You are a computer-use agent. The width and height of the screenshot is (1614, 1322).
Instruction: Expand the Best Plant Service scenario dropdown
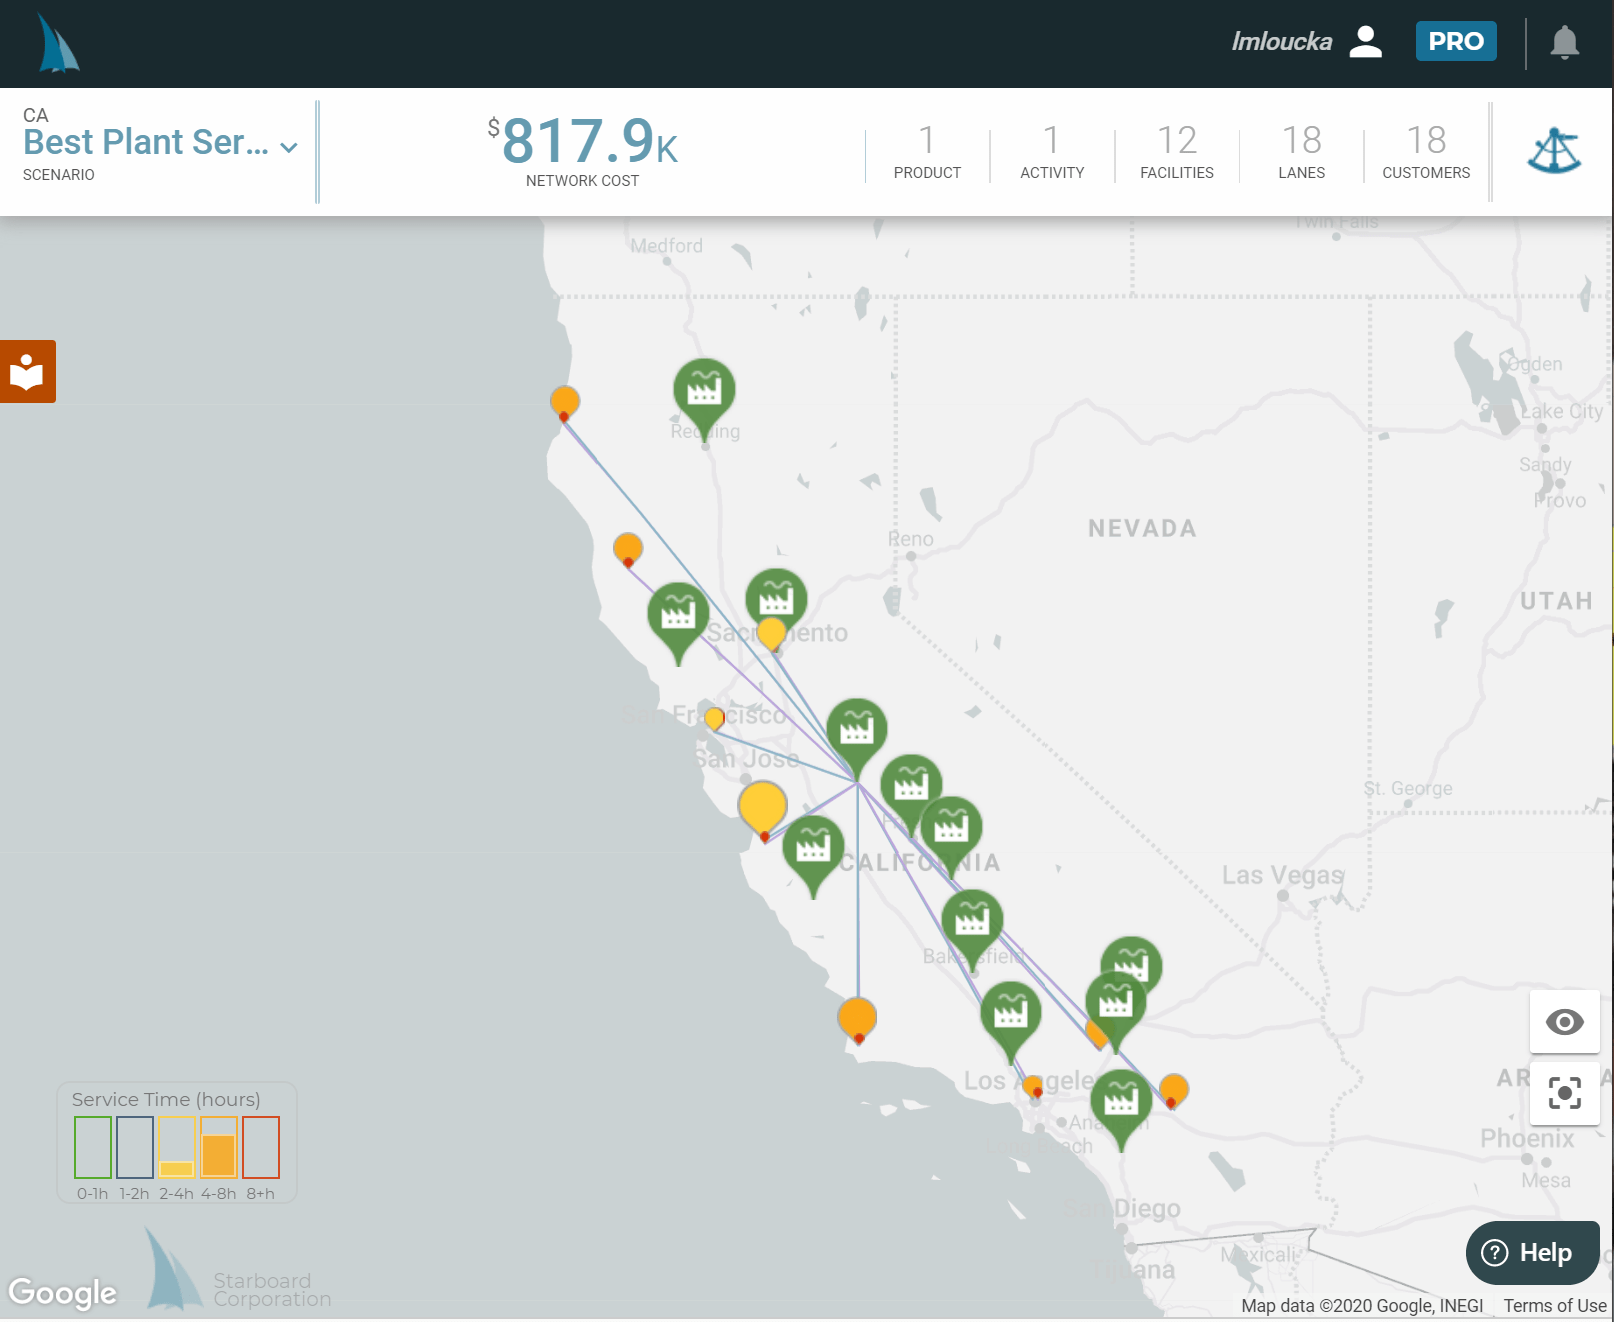tap(288, 146)
